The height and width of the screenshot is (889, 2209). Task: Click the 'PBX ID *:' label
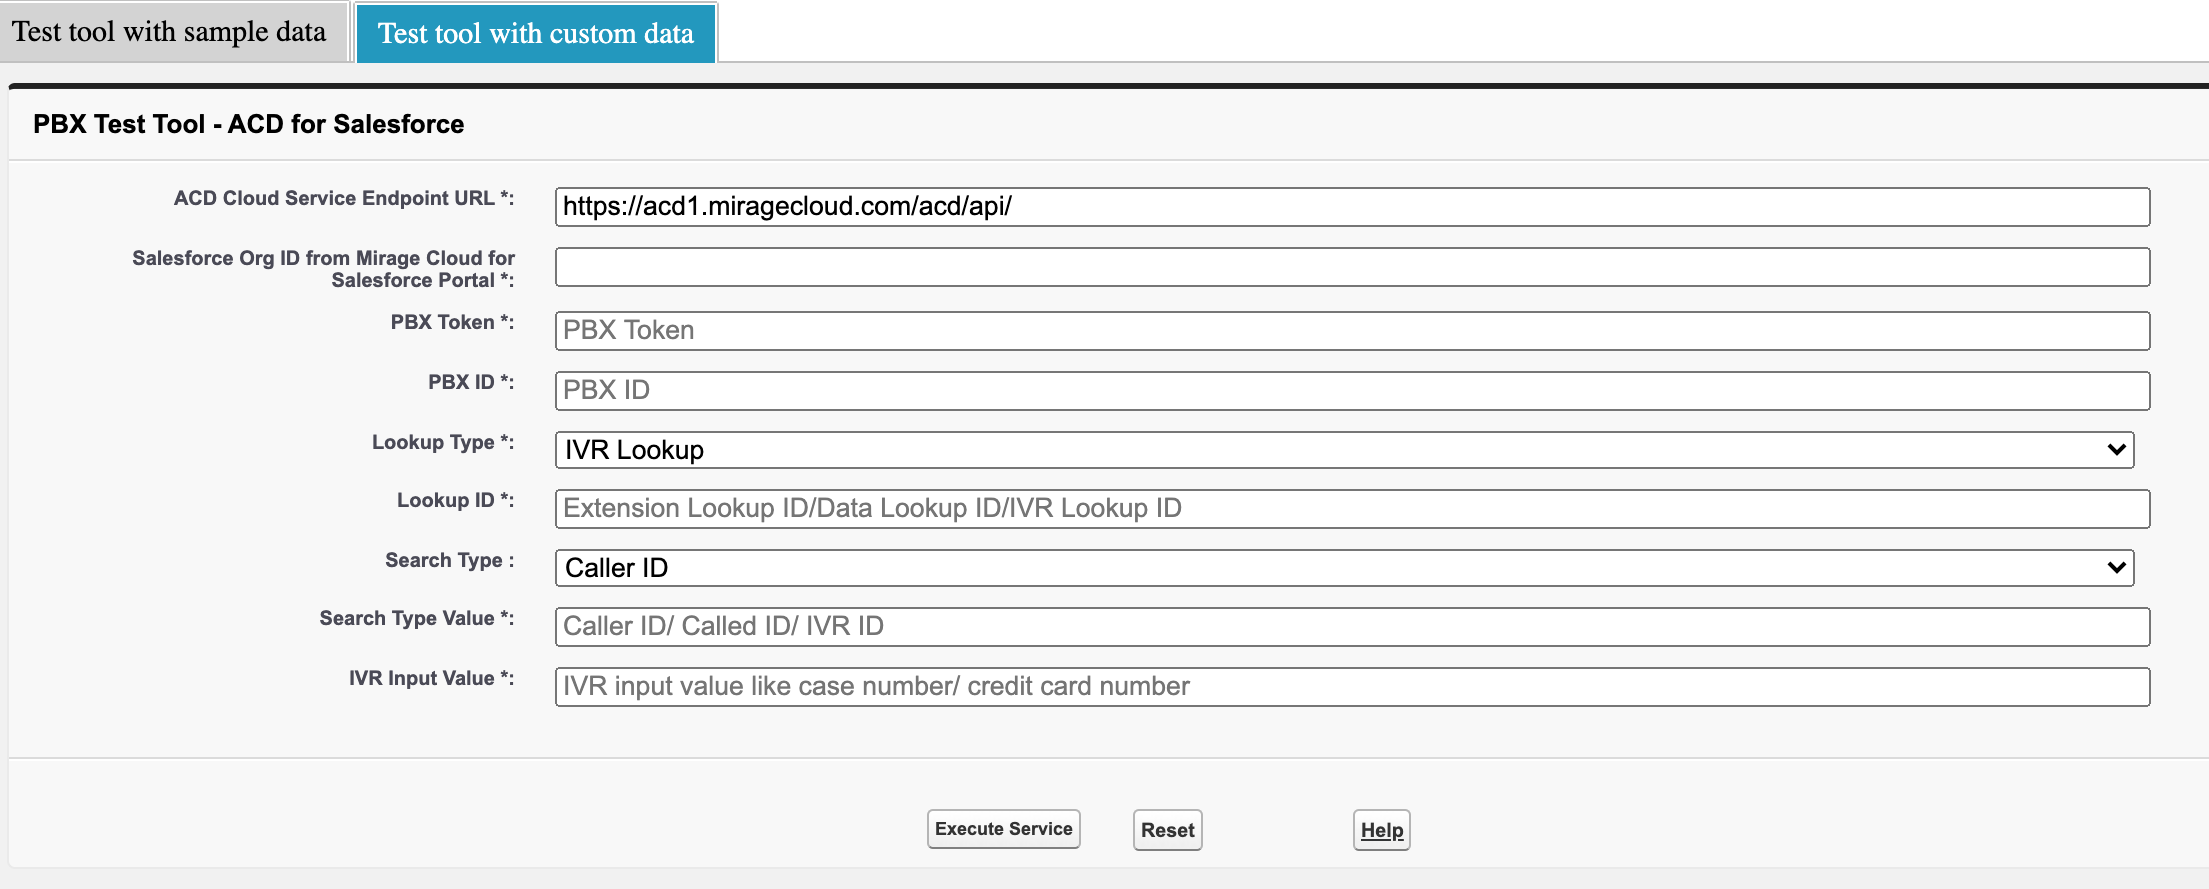tap(471, 382)
